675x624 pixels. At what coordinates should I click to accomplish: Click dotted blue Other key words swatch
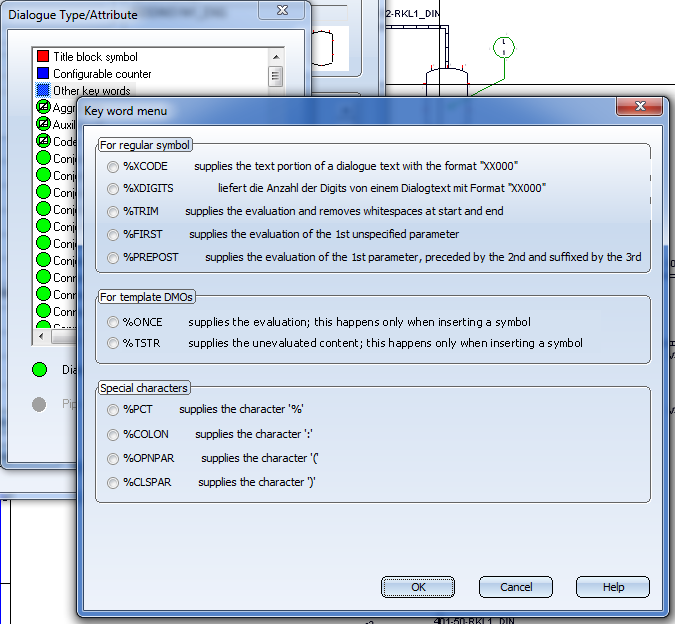pos(43,90)
